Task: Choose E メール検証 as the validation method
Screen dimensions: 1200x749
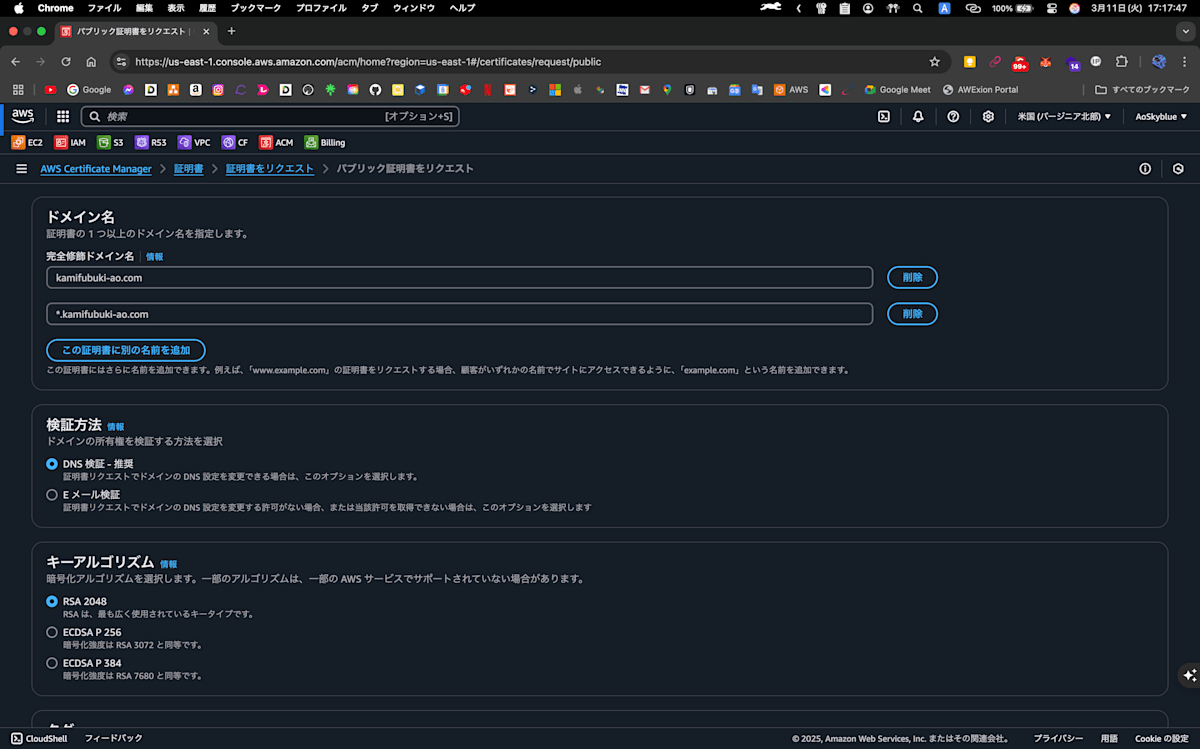Action: [x=51, y=494]
